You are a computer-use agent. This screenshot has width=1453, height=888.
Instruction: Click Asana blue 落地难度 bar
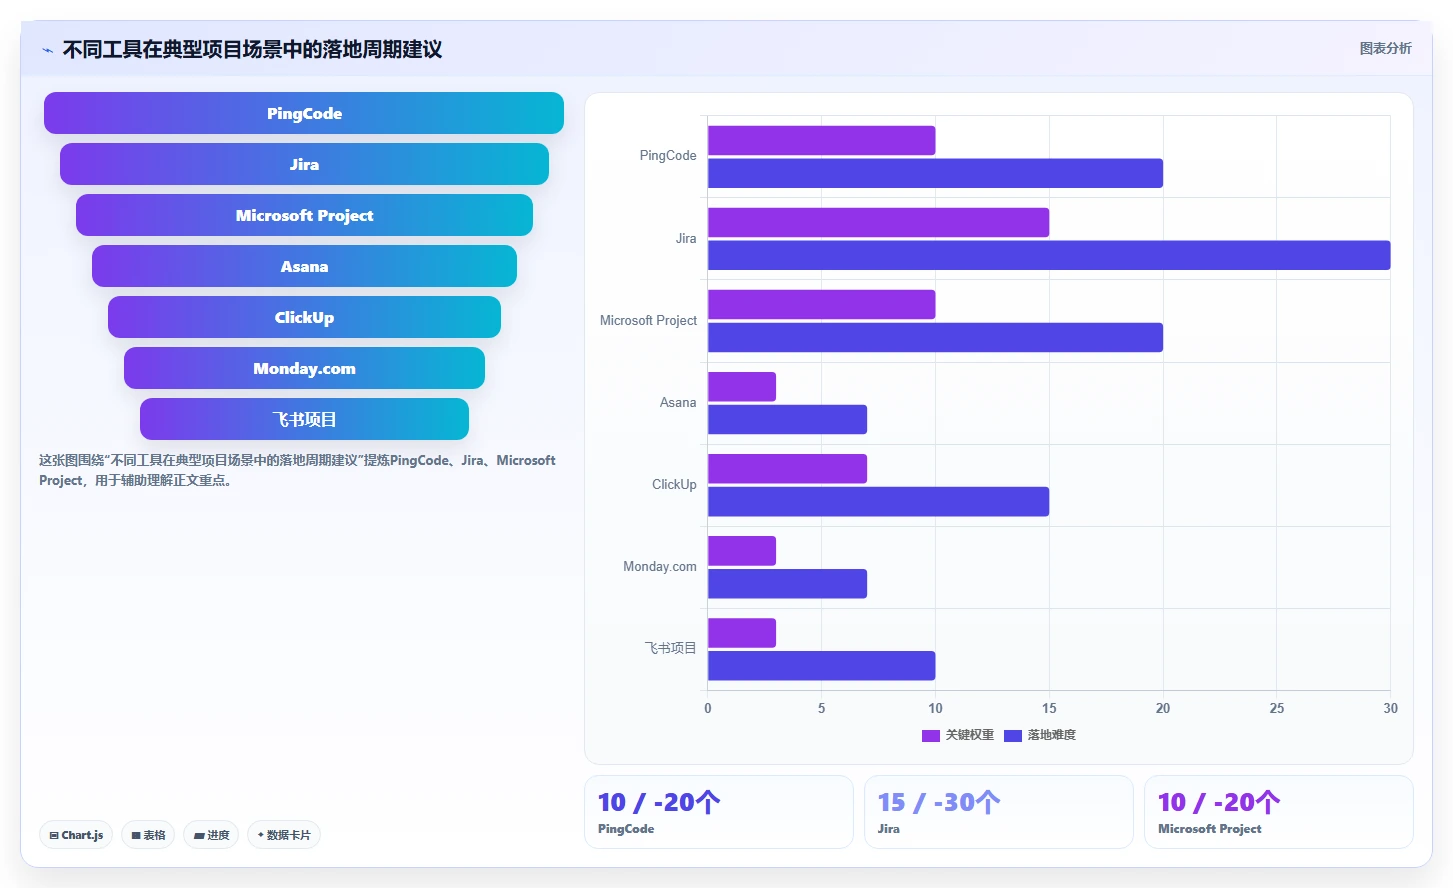click(x=787, y=419)
